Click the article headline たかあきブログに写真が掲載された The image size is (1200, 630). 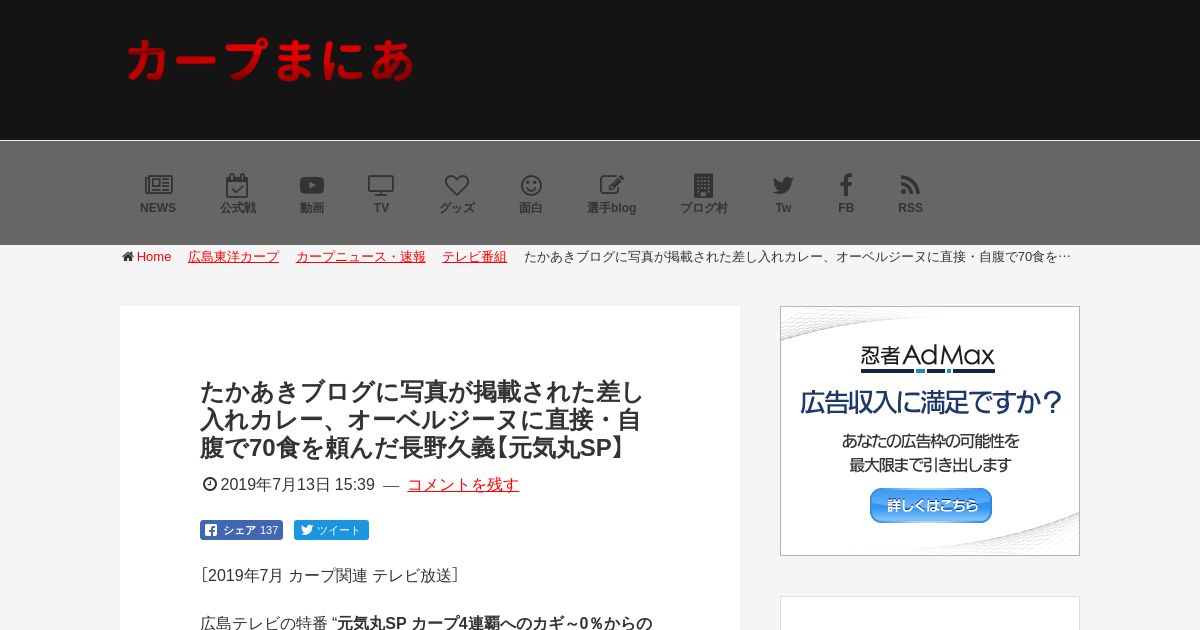(x=422, y=420)
